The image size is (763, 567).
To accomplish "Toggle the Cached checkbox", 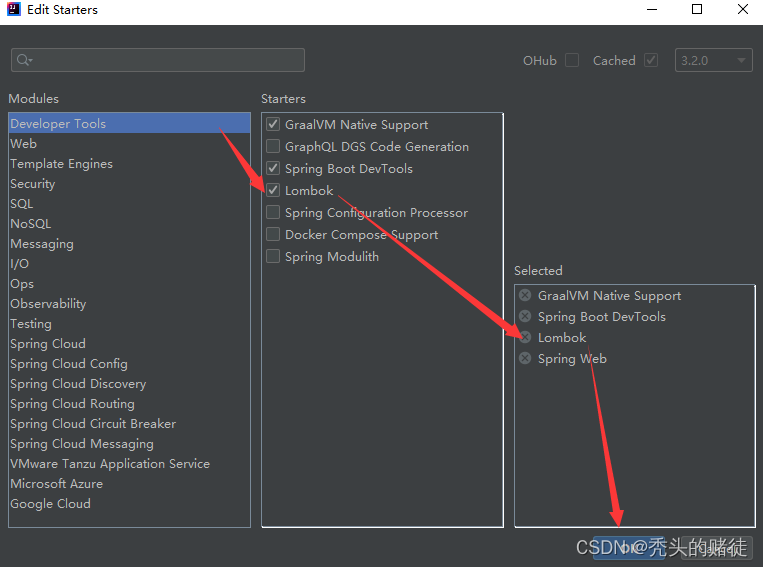I will coord(651,60).
